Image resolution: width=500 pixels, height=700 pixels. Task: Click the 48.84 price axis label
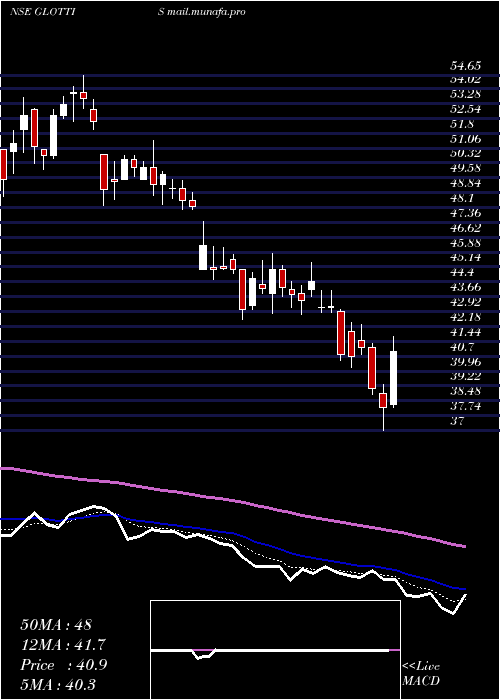point(465,183)
